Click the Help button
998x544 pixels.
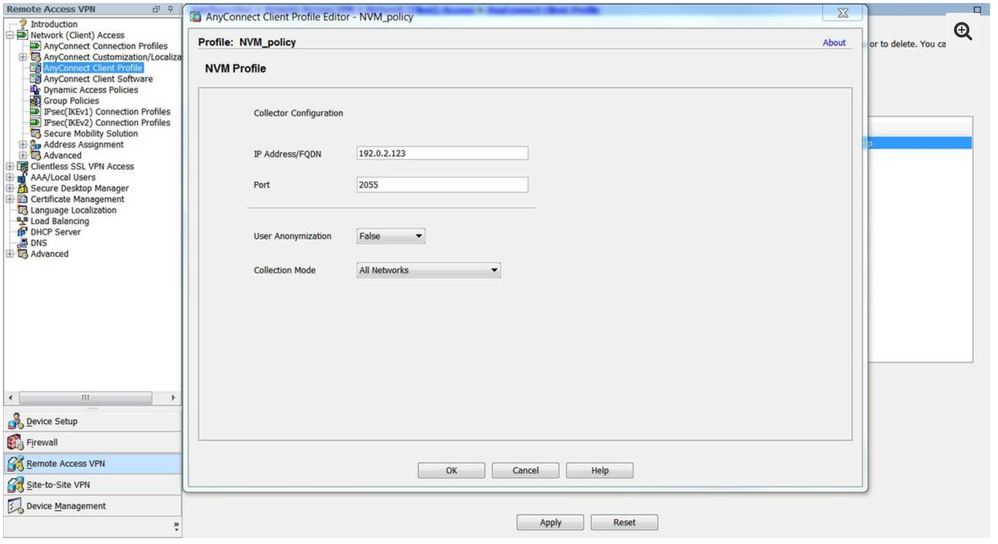click(x=600, y=470)
